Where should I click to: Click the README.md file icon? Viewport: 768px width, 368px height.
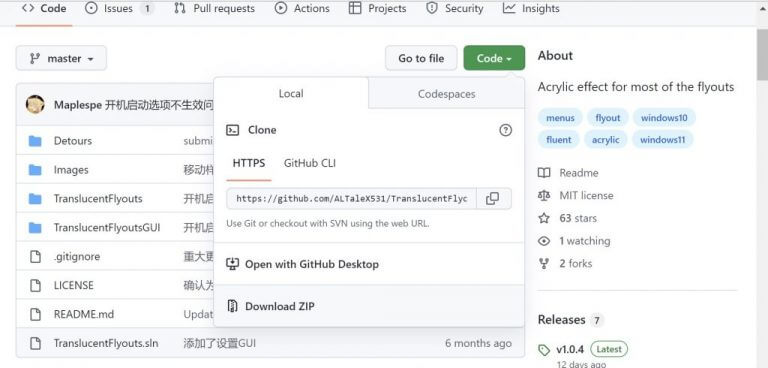coord(35,314)
